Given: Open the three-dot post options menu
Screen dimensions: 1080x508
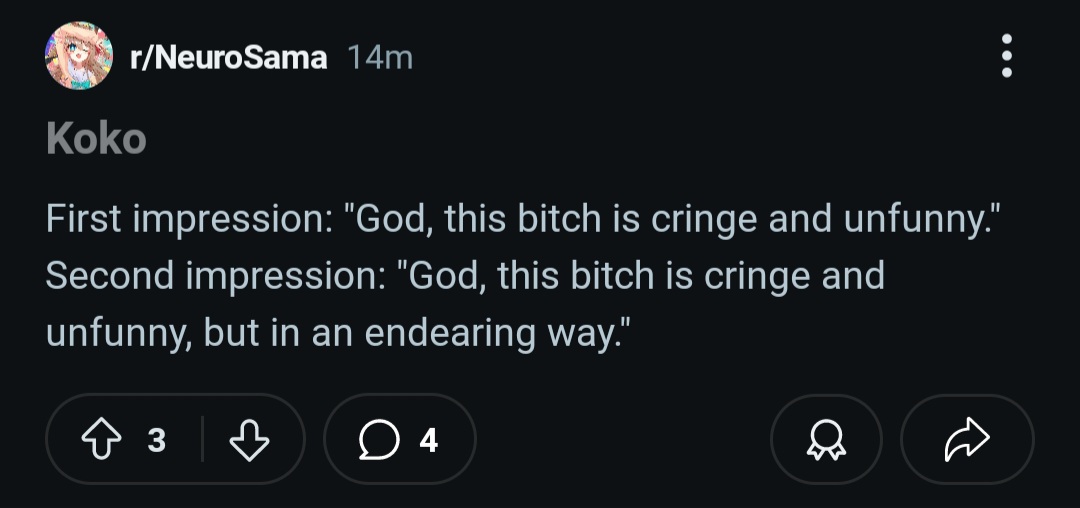Looking at the screenshot, I should point(1006,56).
